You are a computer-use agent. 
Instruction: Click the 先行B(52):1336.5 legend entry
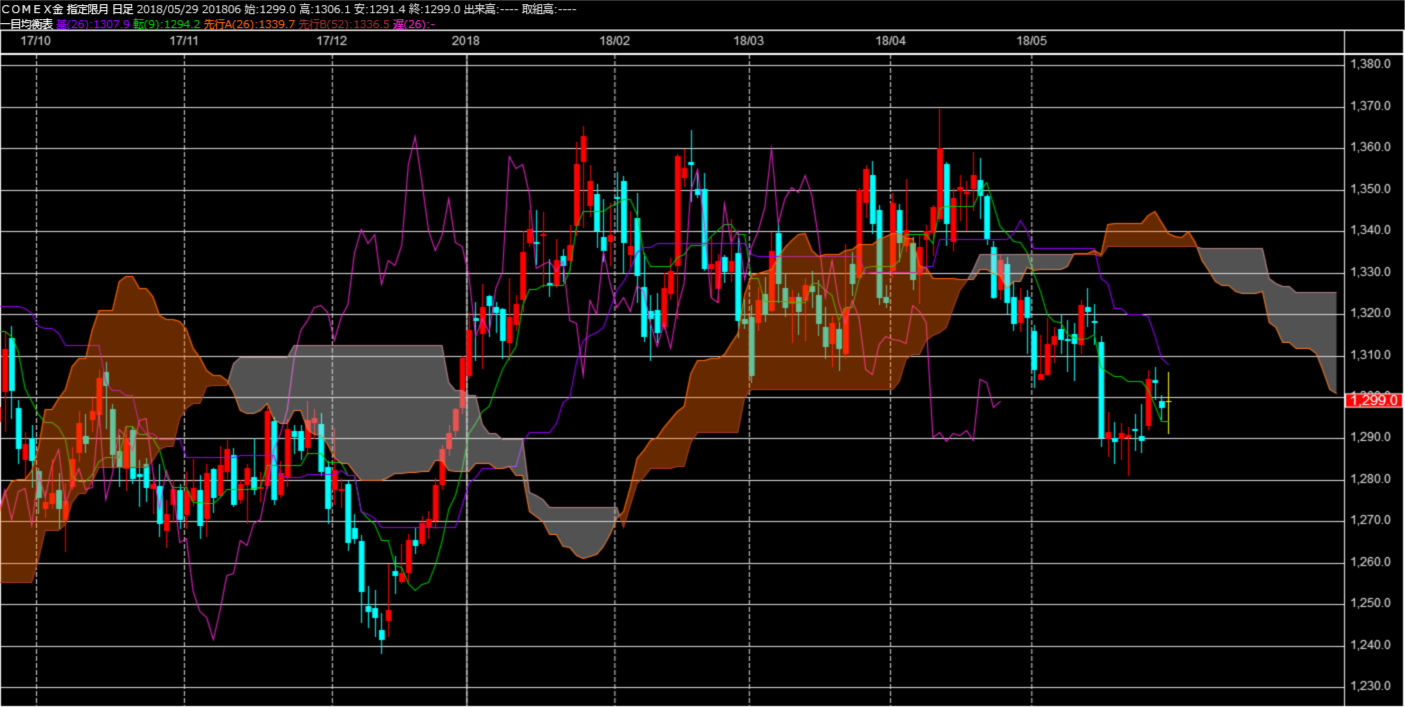(343, 22)
